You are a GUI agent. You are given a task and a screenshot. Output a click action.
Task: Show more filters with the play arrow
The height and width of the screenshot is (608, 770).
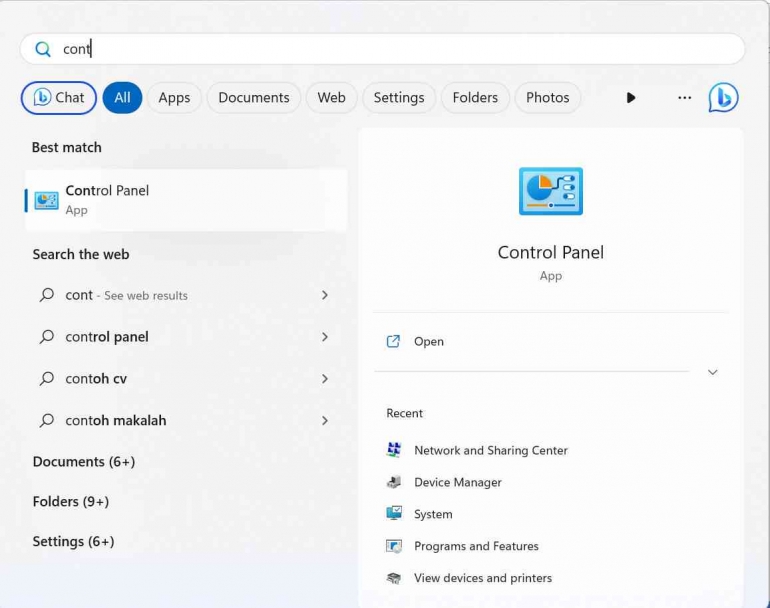[630, 97]
